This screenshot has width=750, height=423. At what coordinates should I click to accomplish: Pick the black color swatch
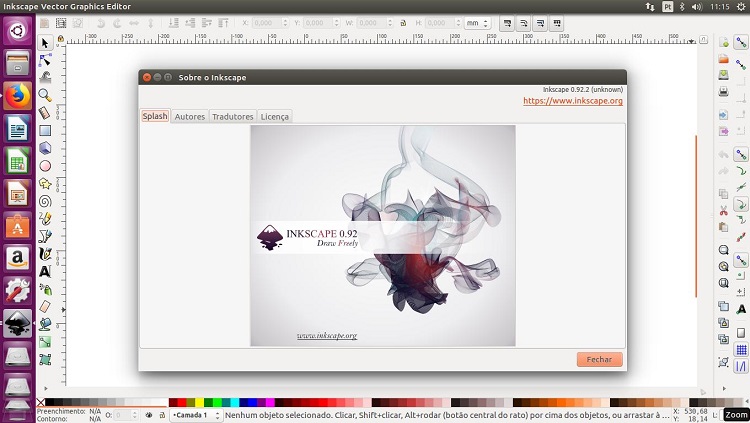click(50, 402)
